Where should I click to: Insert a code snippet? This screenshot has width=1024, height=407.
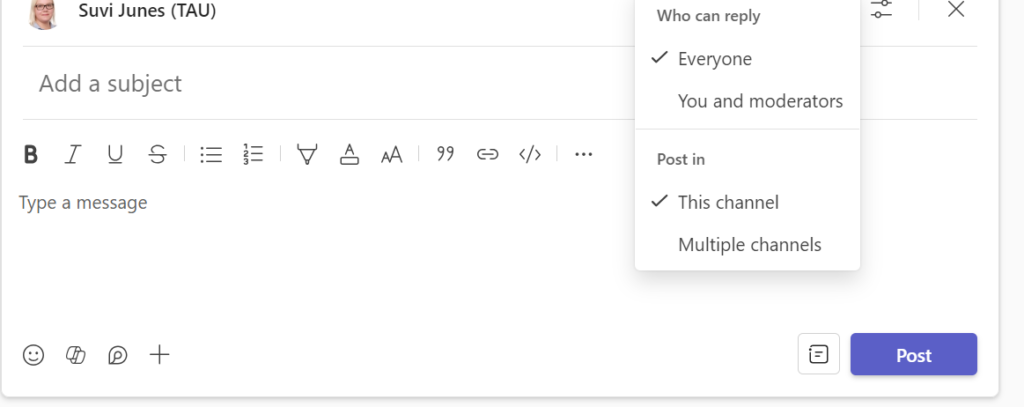click(x=530, y=154)
